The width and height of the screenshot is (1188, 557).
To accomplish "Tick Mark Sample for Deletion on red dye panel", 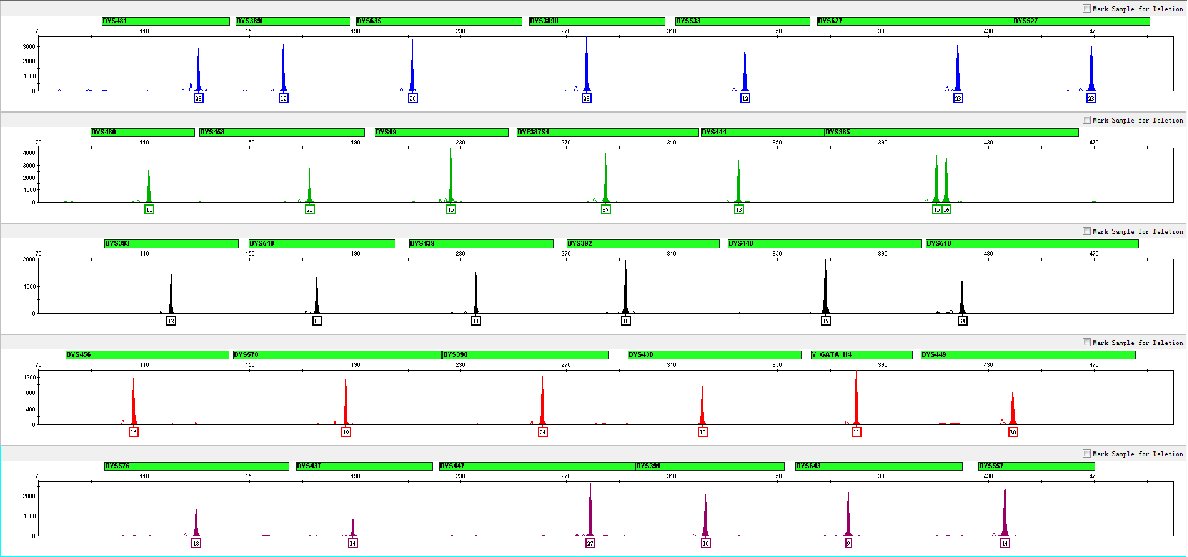I will pyautogui.click(x=1088, y=343).
